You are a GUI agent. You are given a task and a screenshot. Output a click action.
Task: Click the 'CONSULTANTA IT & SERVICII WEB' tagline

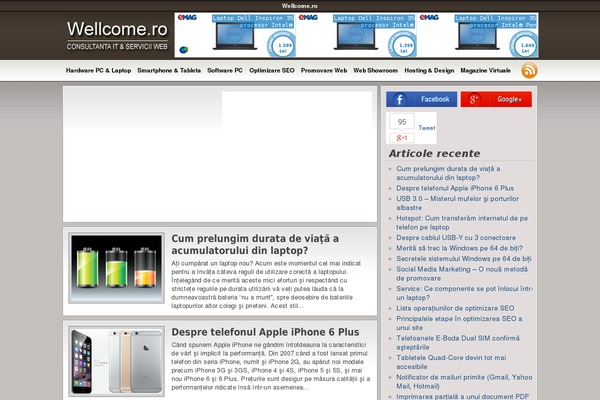coord(117,46)
